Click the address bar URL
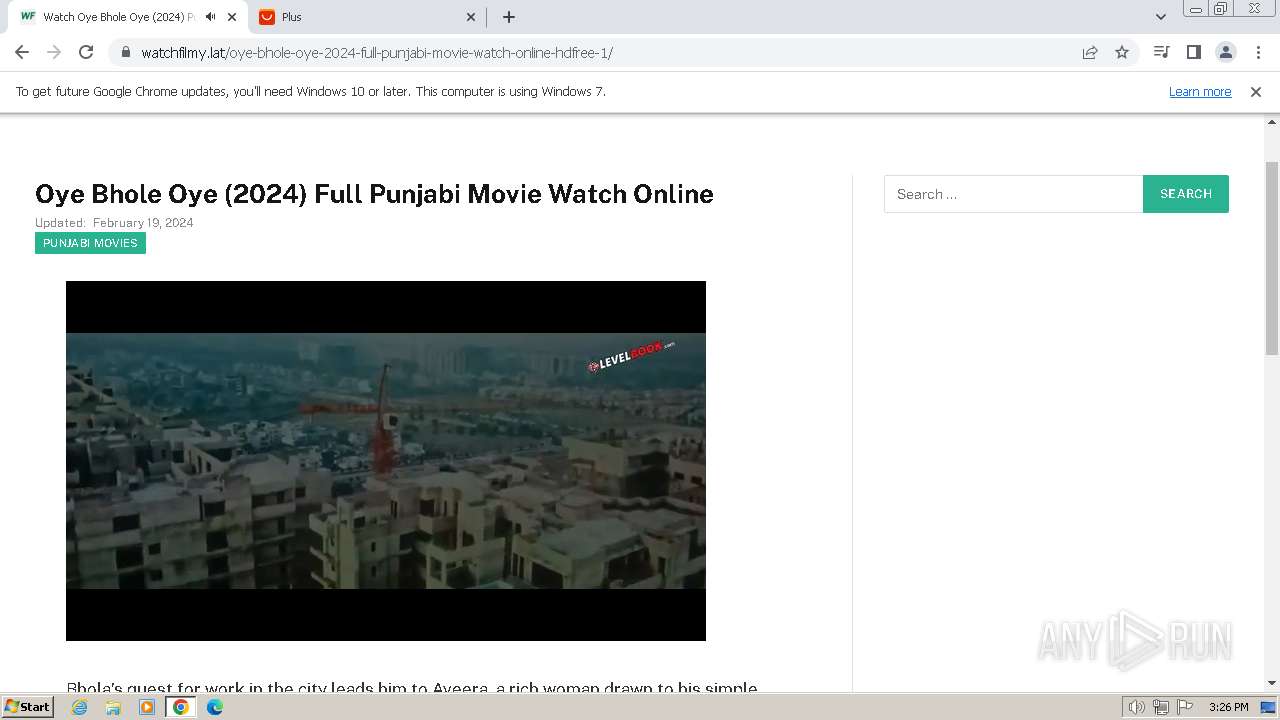 pyautogui.click(x=377, y=53)
